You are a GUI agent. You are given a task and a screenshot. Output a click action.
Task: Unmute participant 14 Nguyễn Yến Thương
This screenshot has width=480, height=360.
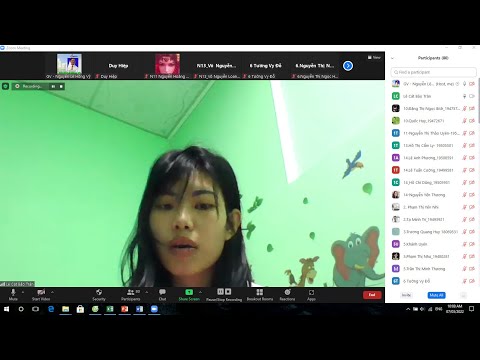tap(464, 195)
